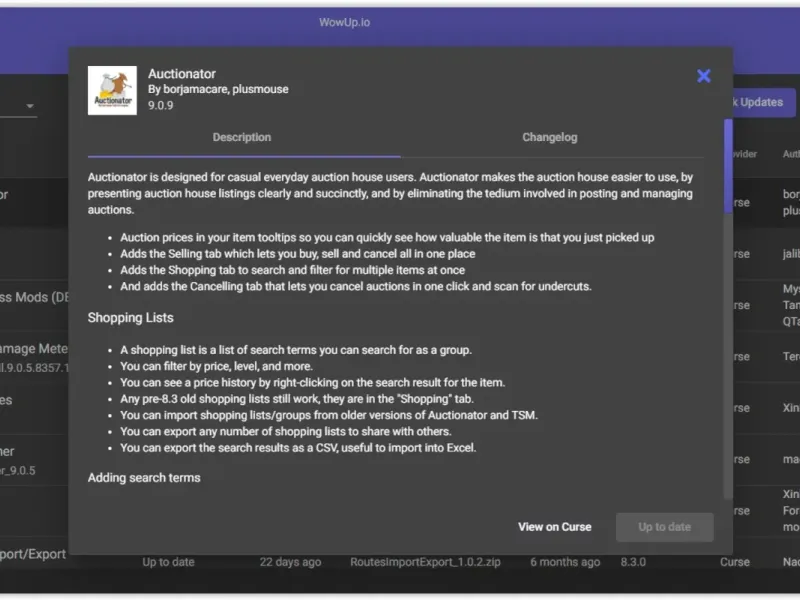
Task: Click the Curse provider cell in bottom row
Action: [735, 562]
